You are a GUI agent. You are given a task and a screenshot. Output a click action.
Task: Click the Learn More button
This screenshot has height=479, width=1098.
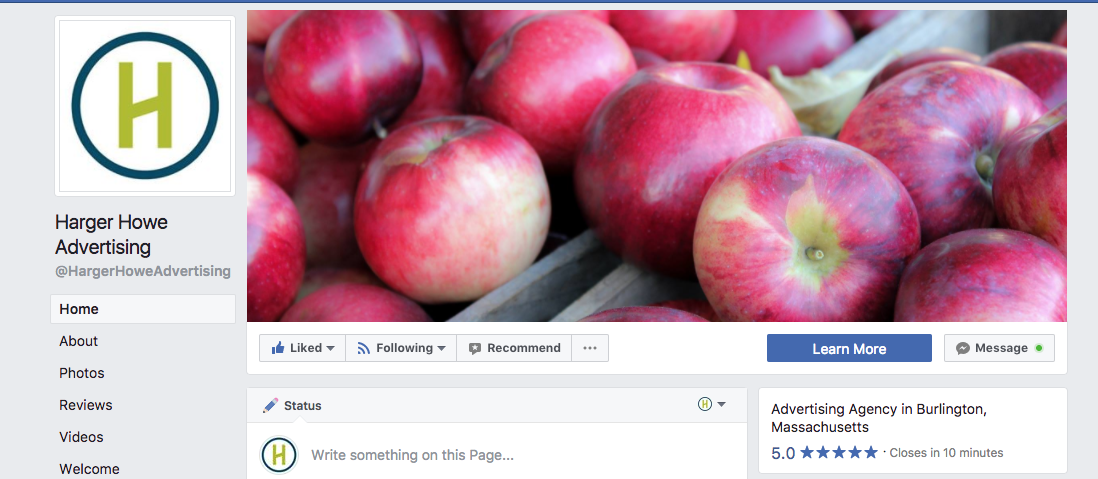[849, 348]
